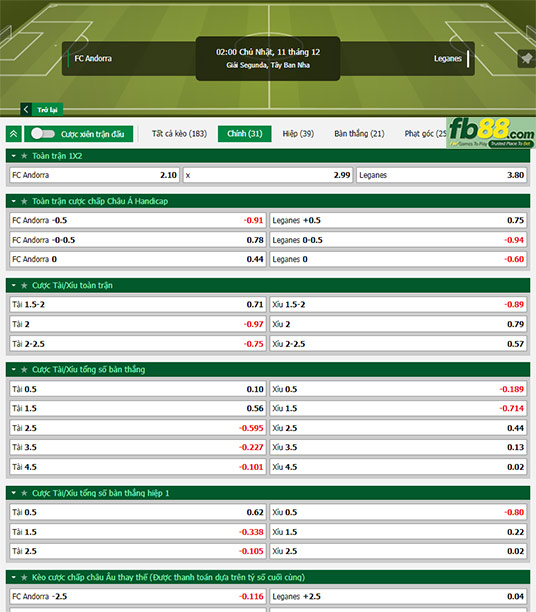Viewport: 536px width, 612px height.
Task: Bet Leganes to win at 3.80
Action: coord(442,175)
